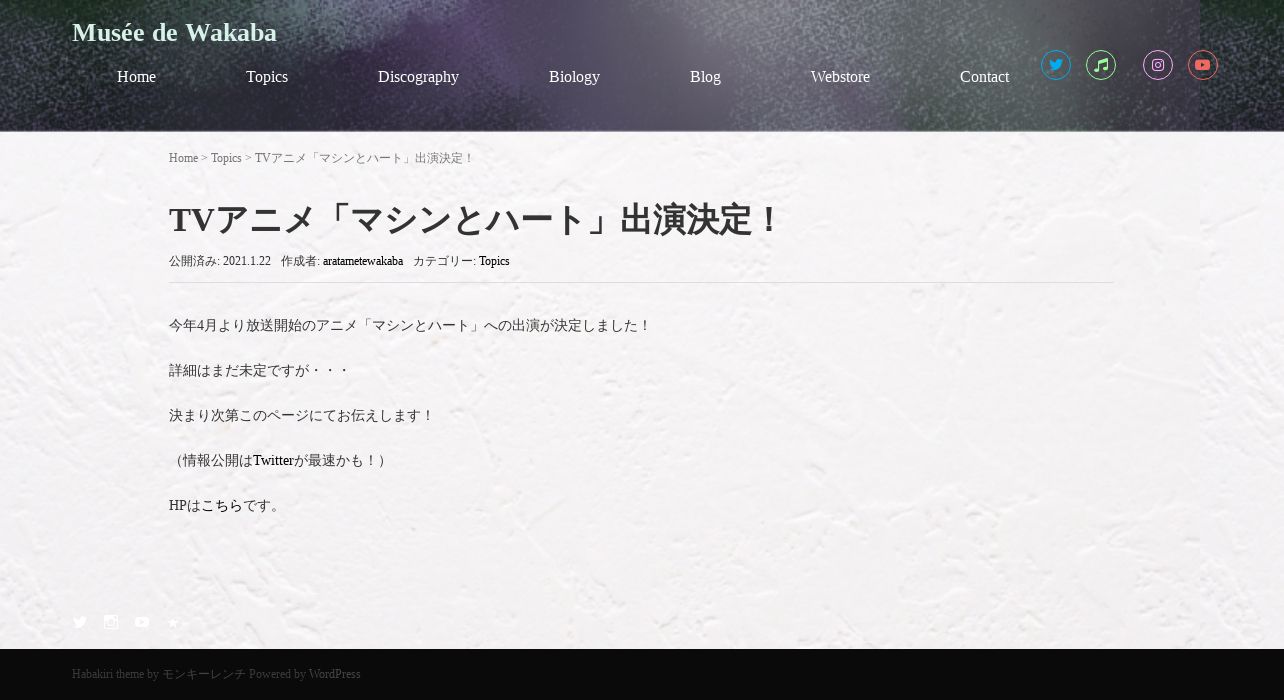Open the Instagram icon in header
This screenshot has height=700, width=1284.
click(x=1158, y=65)
